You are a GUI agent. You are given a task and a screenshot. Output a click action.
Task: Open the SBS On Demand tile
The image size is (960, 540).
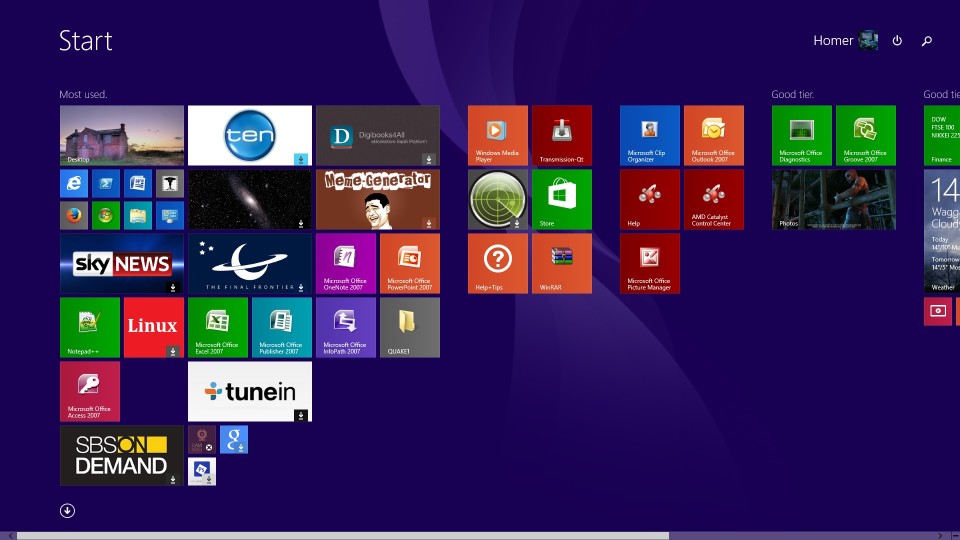(122, 456)
